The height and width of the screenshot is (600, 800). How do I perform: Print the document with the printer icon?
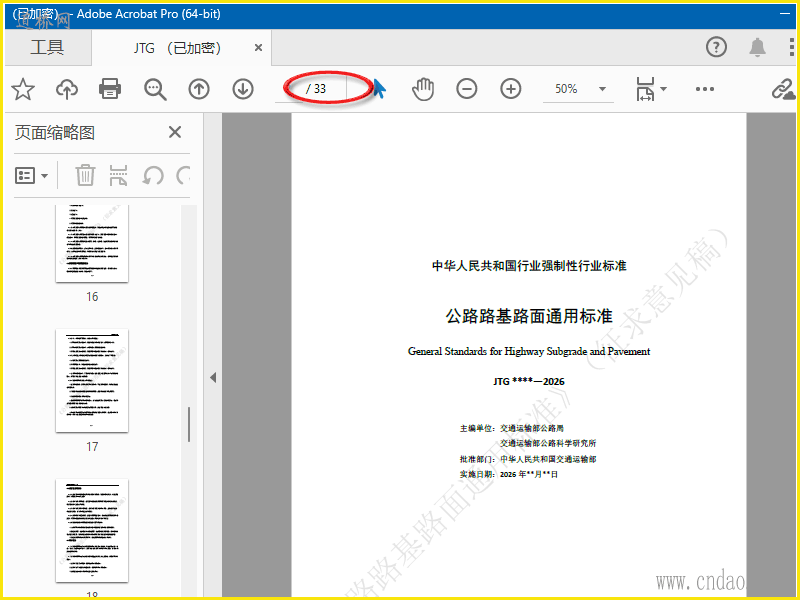(110, 89)
